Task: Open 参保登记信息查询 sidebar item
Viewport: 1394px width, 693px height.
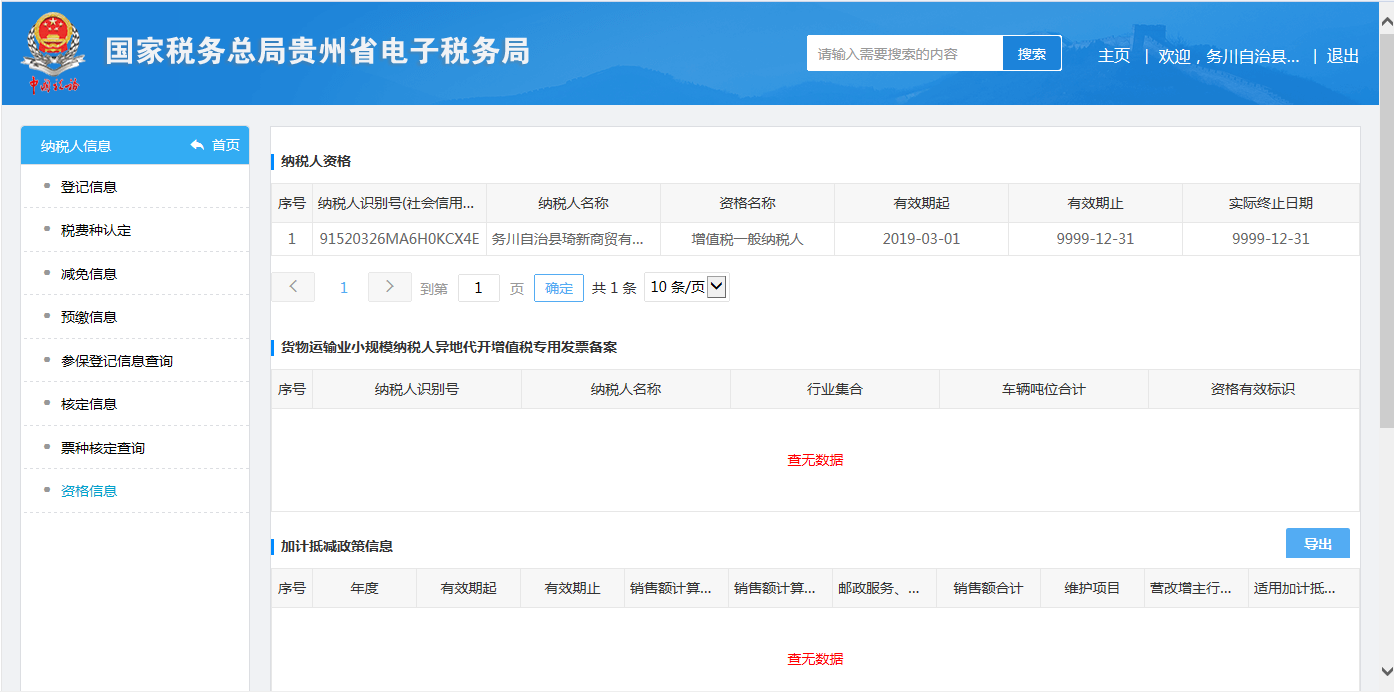Action: (x=117, y=361)
